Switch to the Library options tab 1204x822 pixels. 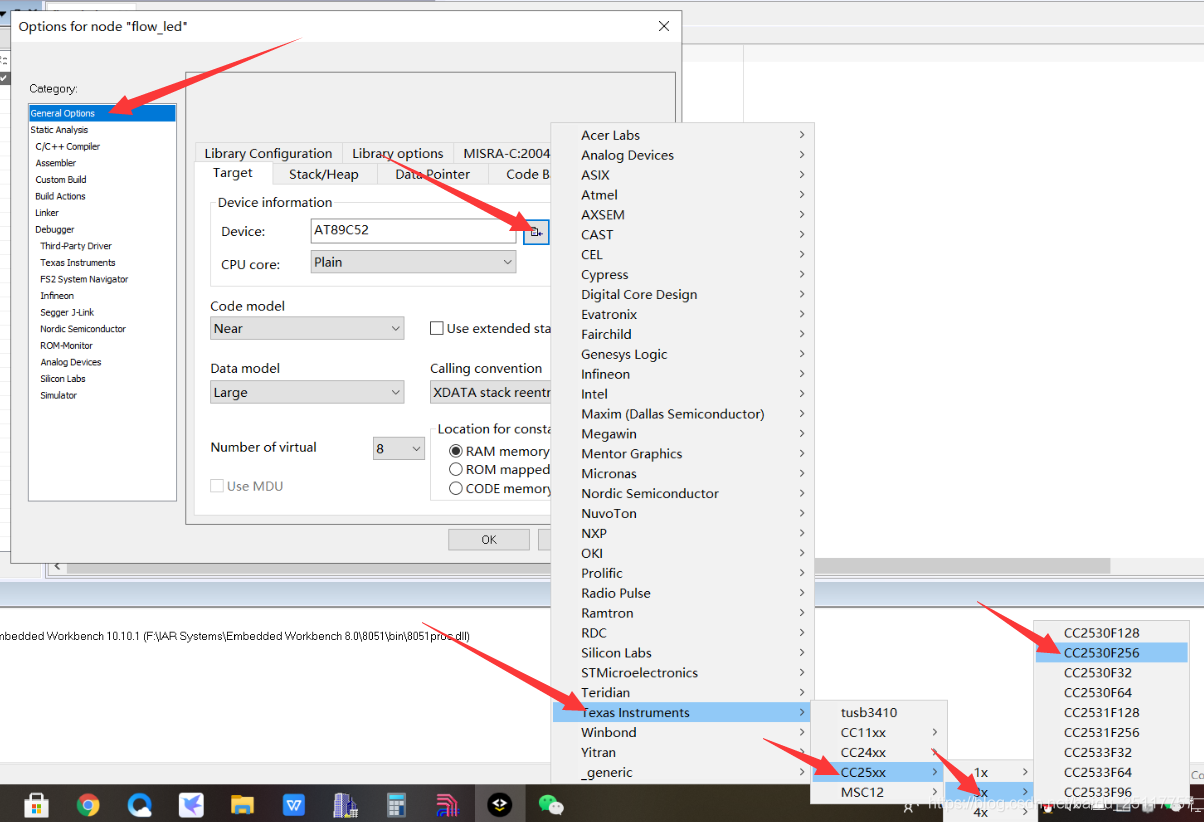coord(397,153)
